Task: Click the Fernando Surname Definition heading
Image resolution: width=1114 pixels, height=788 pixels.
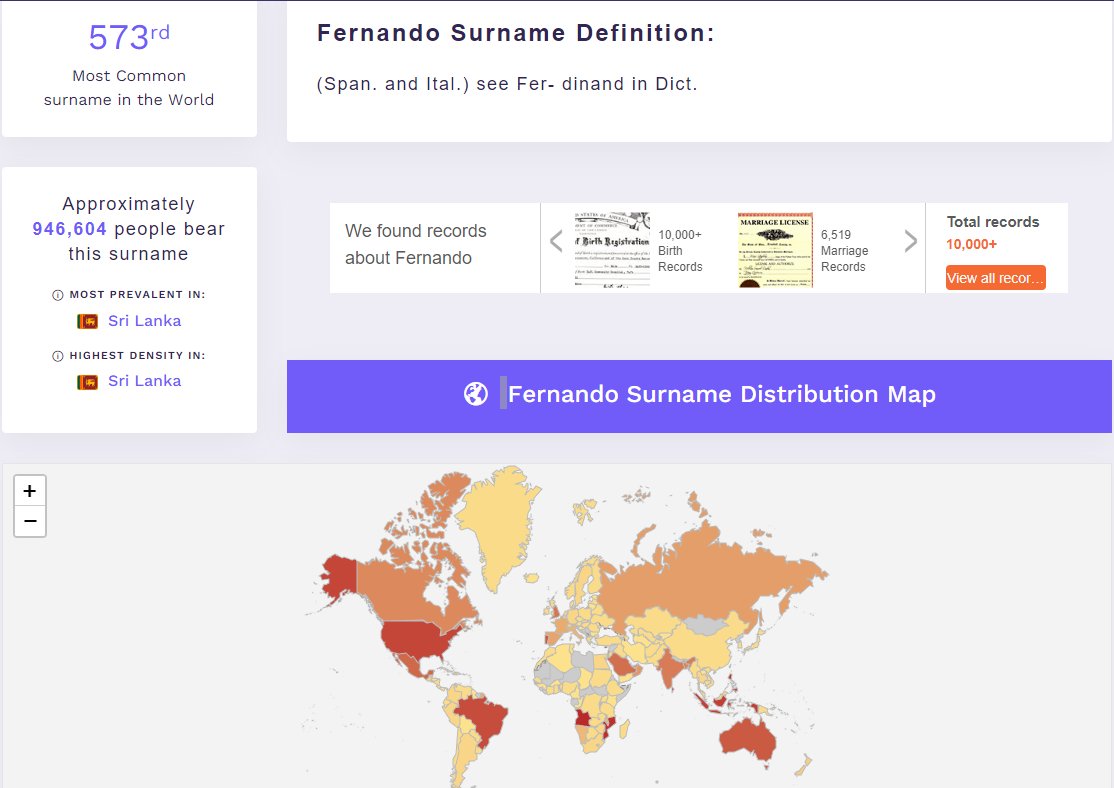Action: click(516, 33)
